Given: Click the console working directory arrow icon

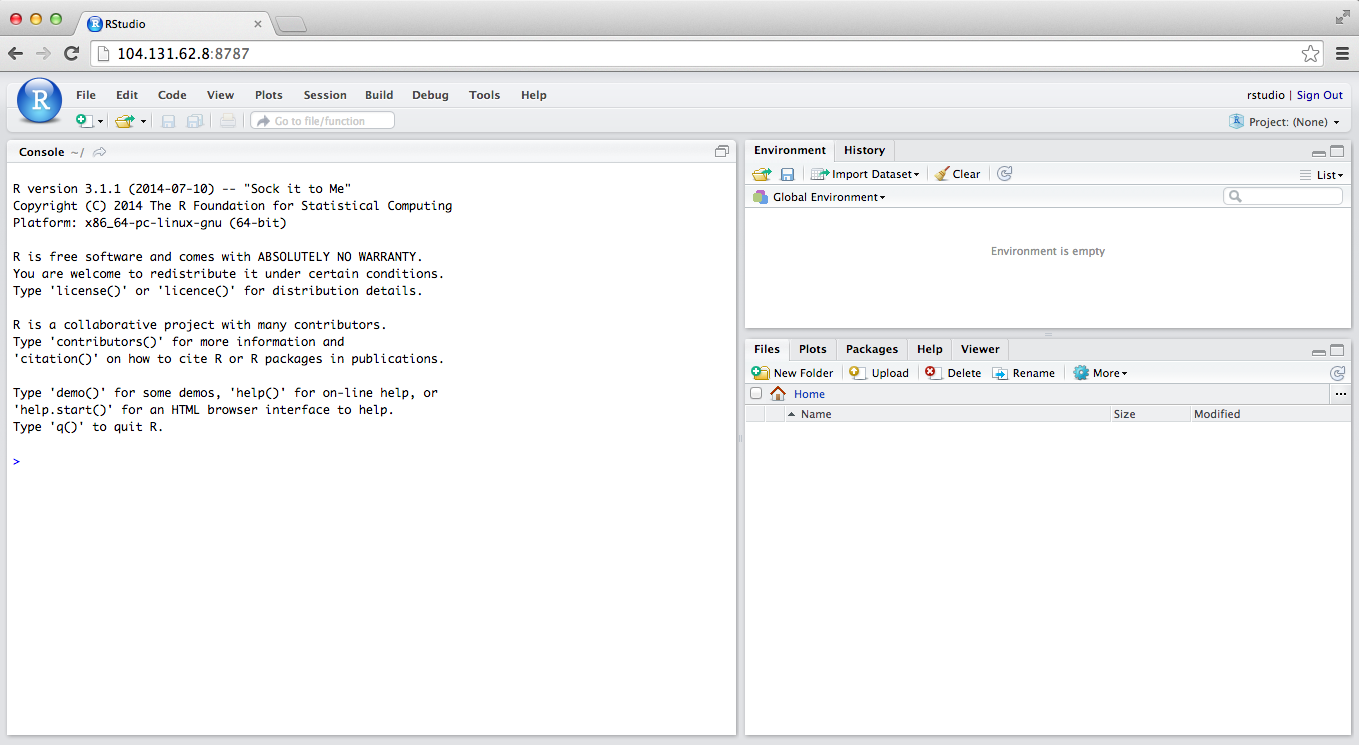Looking at the screenshot, I should pyautogui.click(x=100, y=152).
